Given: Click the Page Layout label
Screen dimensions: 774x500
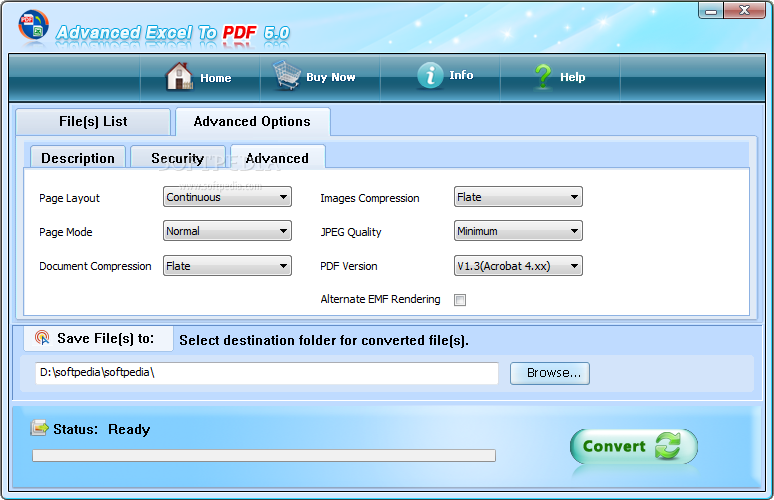Looking at the screenshot, I should coord(69,198).
